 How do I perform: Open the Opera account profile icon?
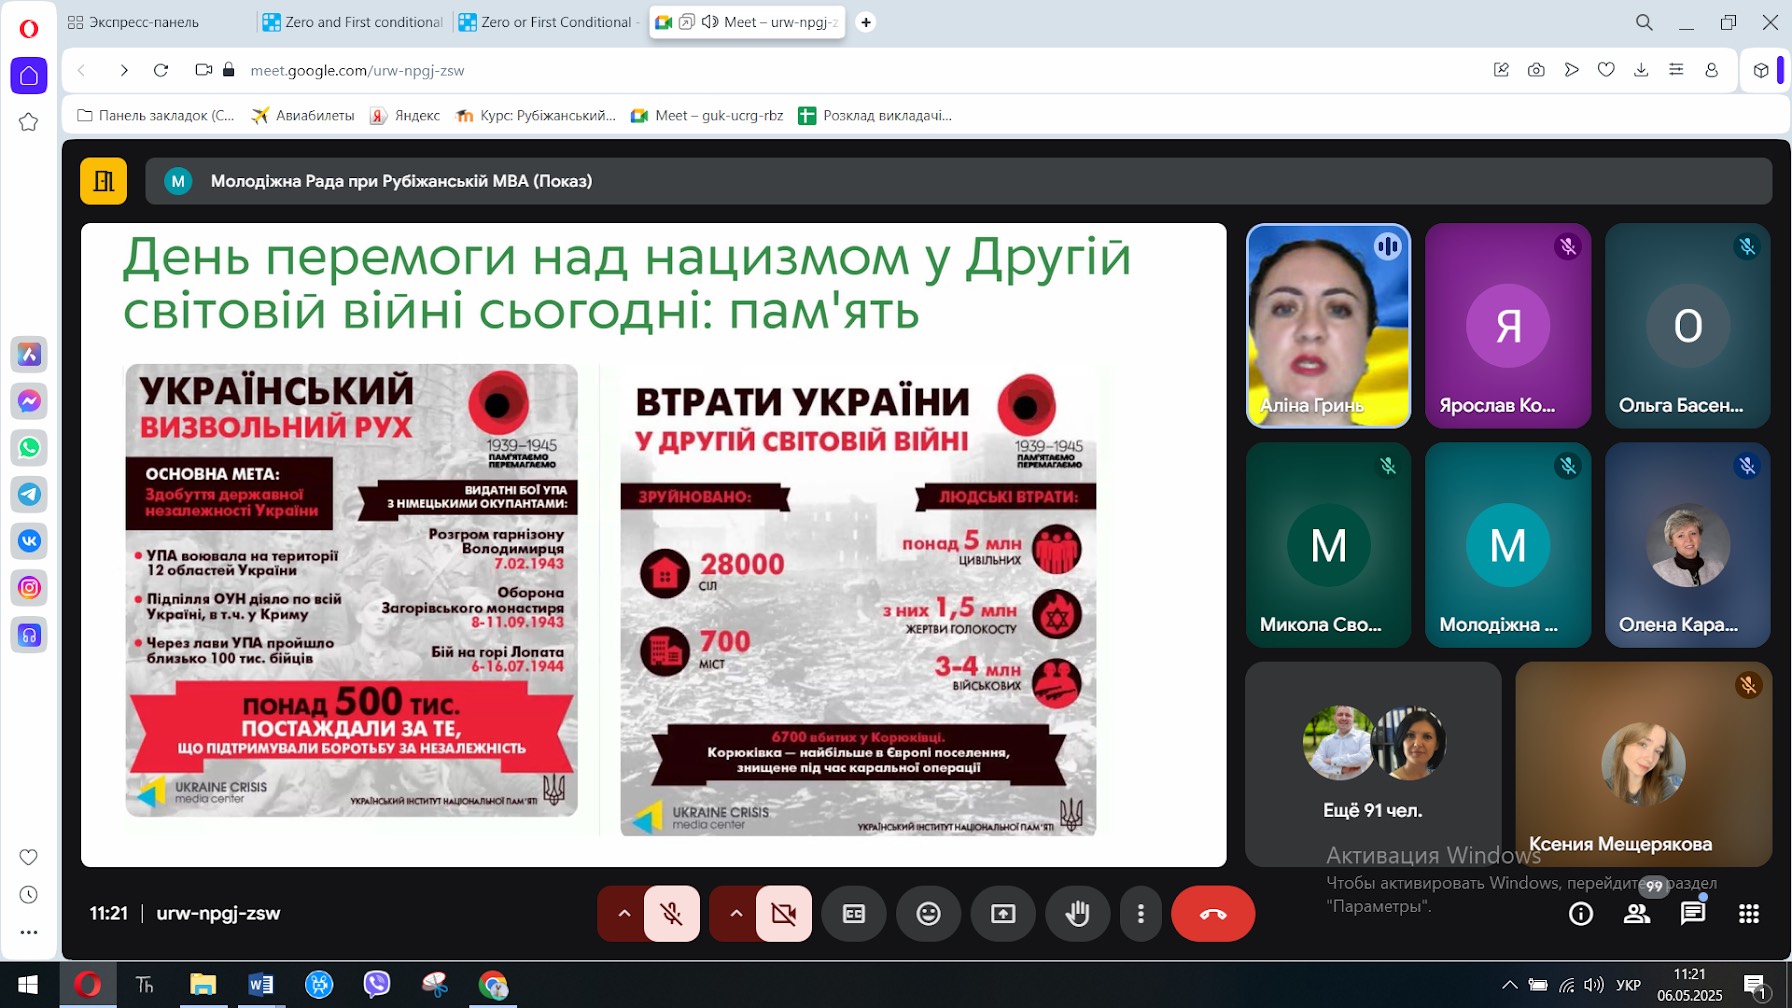tap(1712, 70)
